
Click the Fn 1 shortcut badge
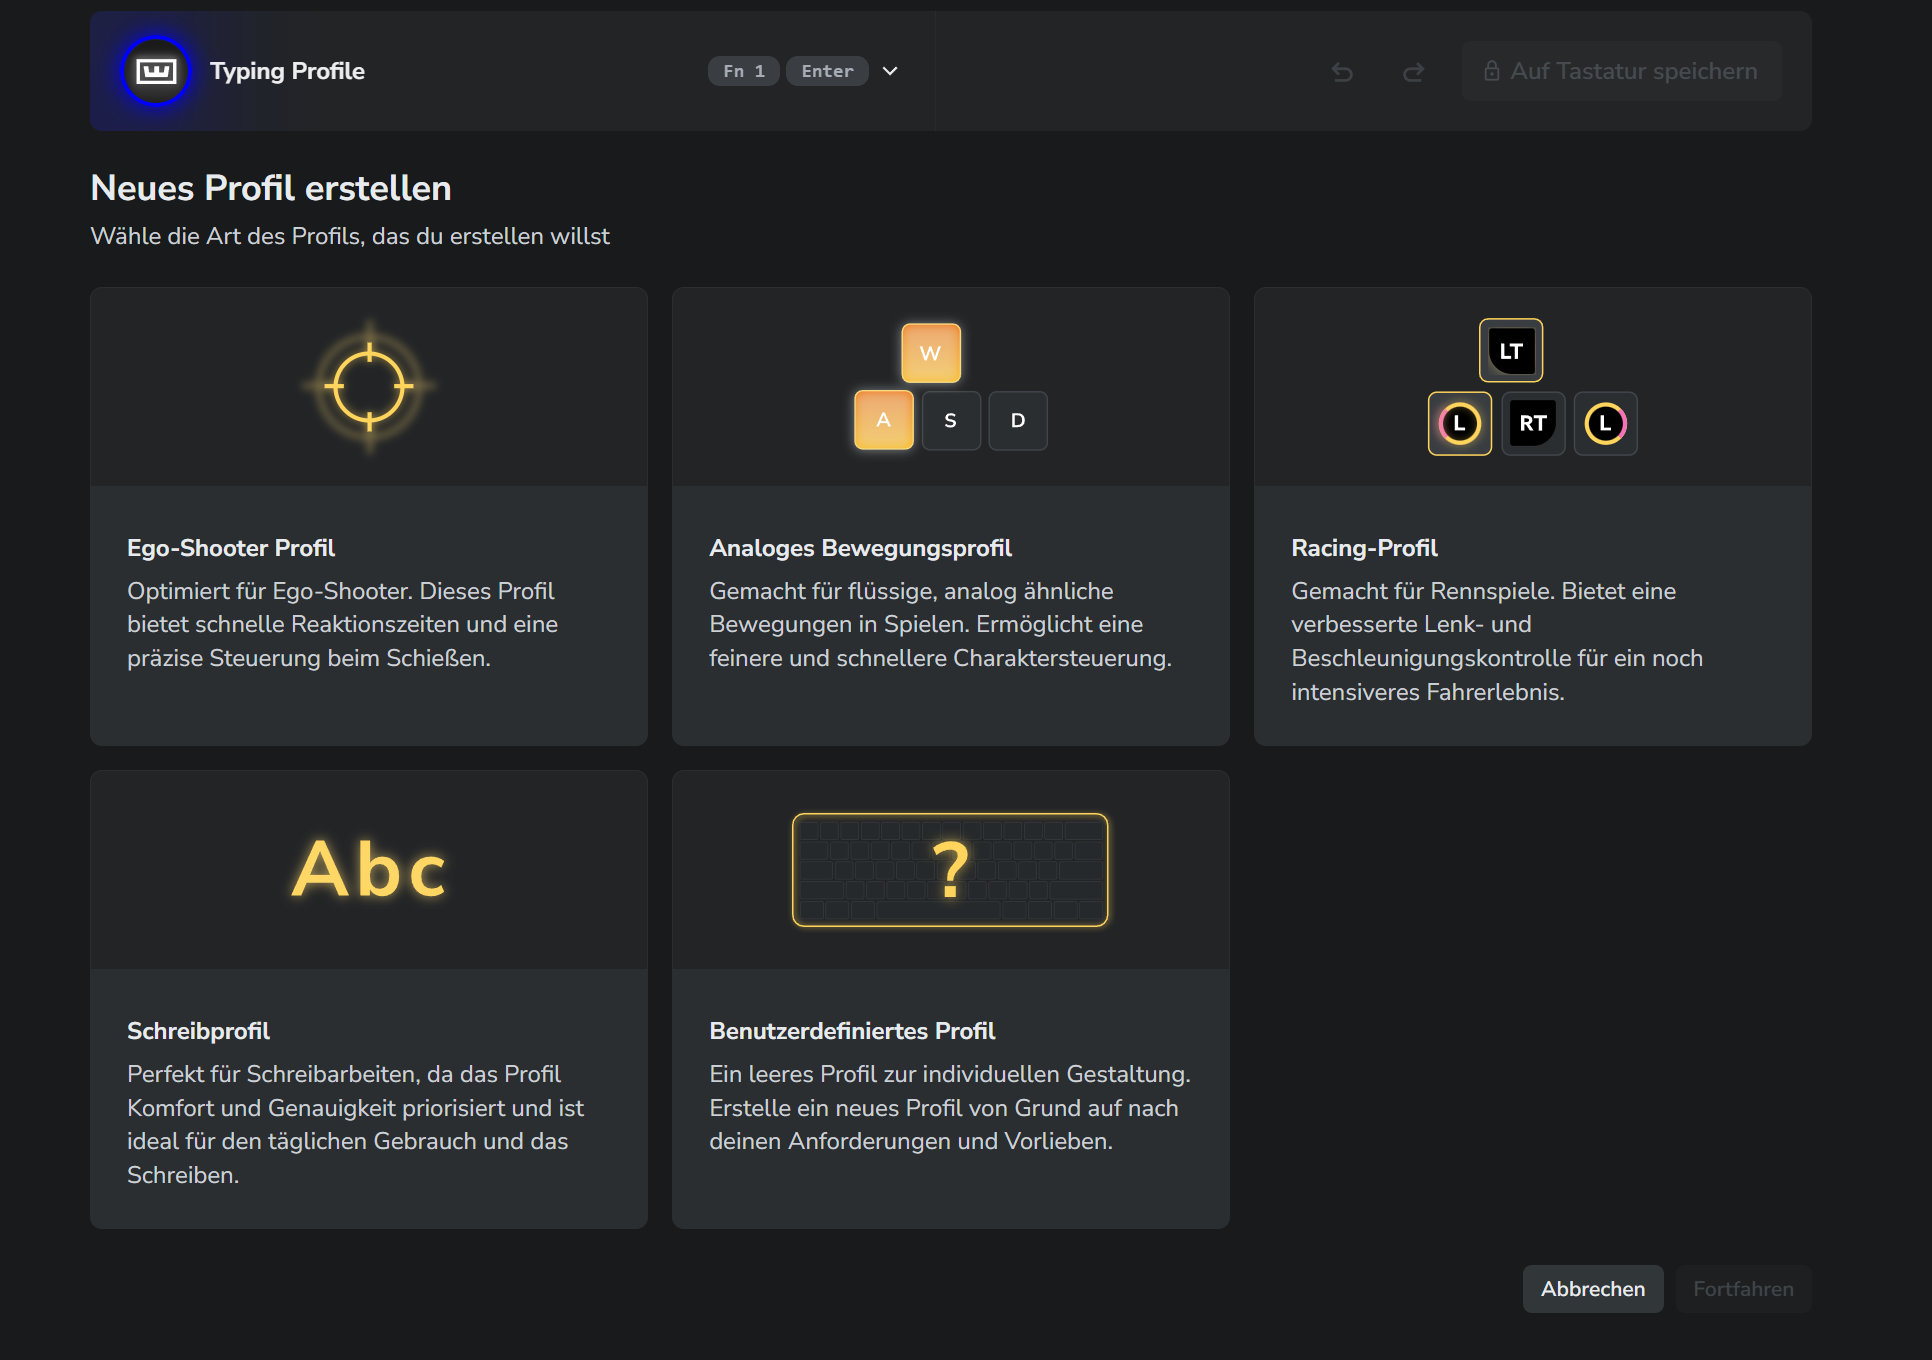click(743, 71)
